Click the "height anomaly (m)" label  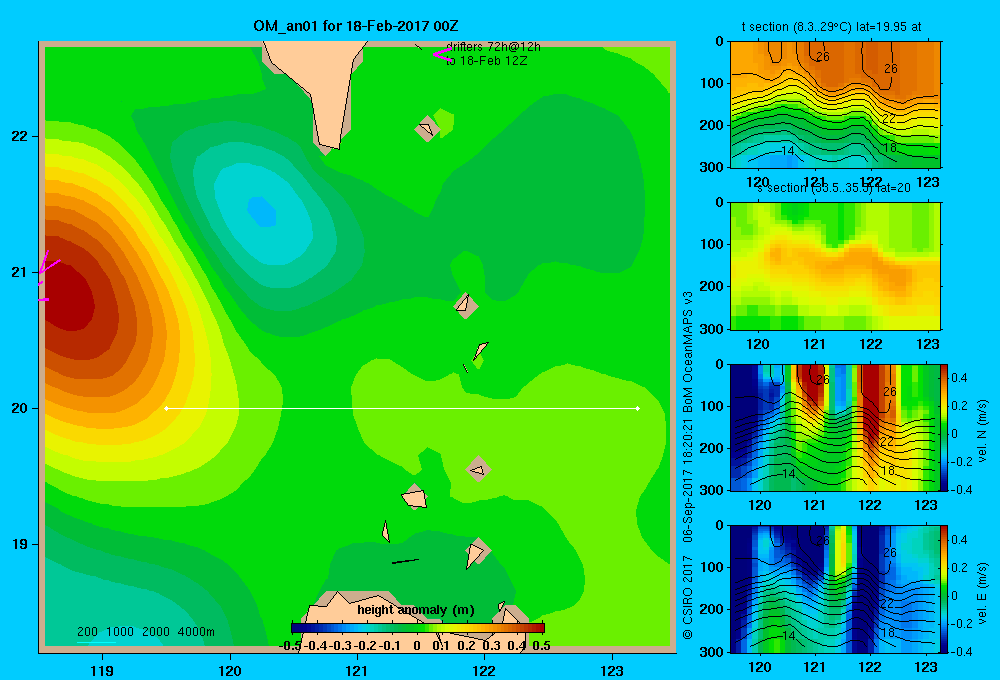pos(416,610)
